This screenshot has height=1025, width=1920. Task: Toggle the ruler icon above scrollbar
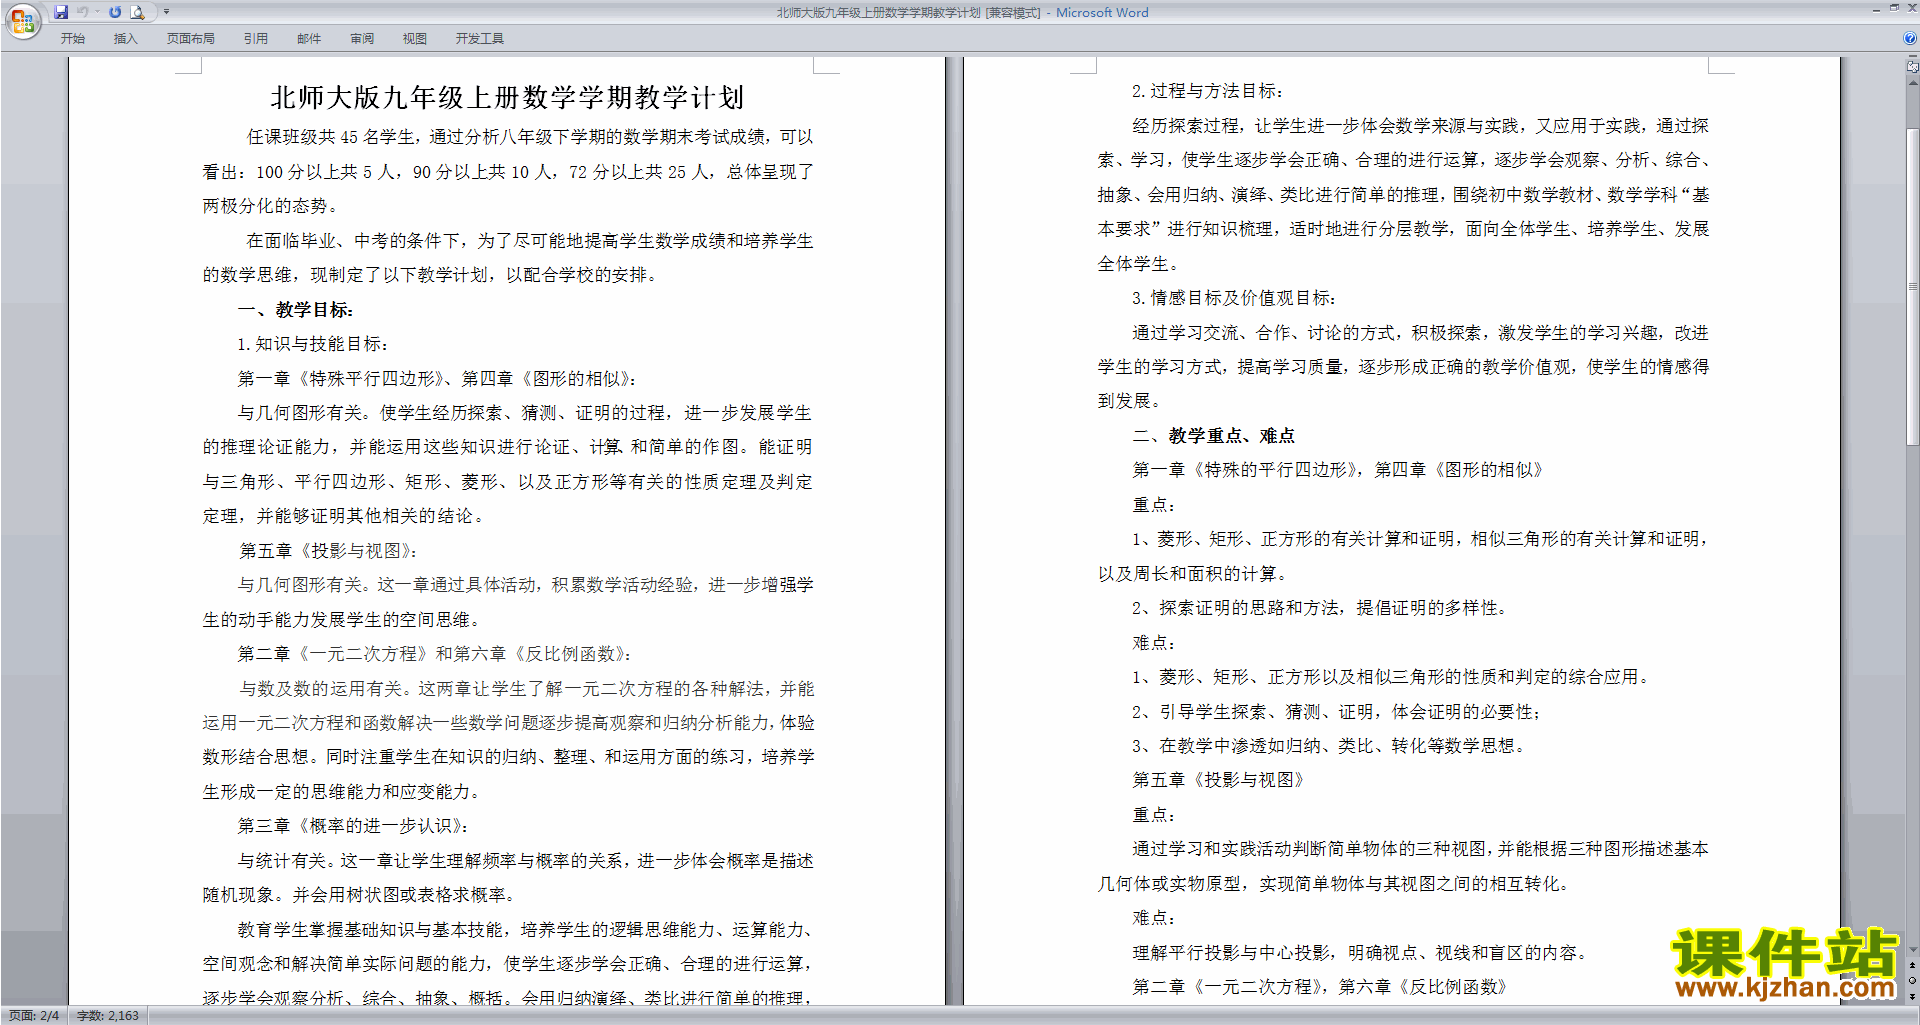point(1912,68)
